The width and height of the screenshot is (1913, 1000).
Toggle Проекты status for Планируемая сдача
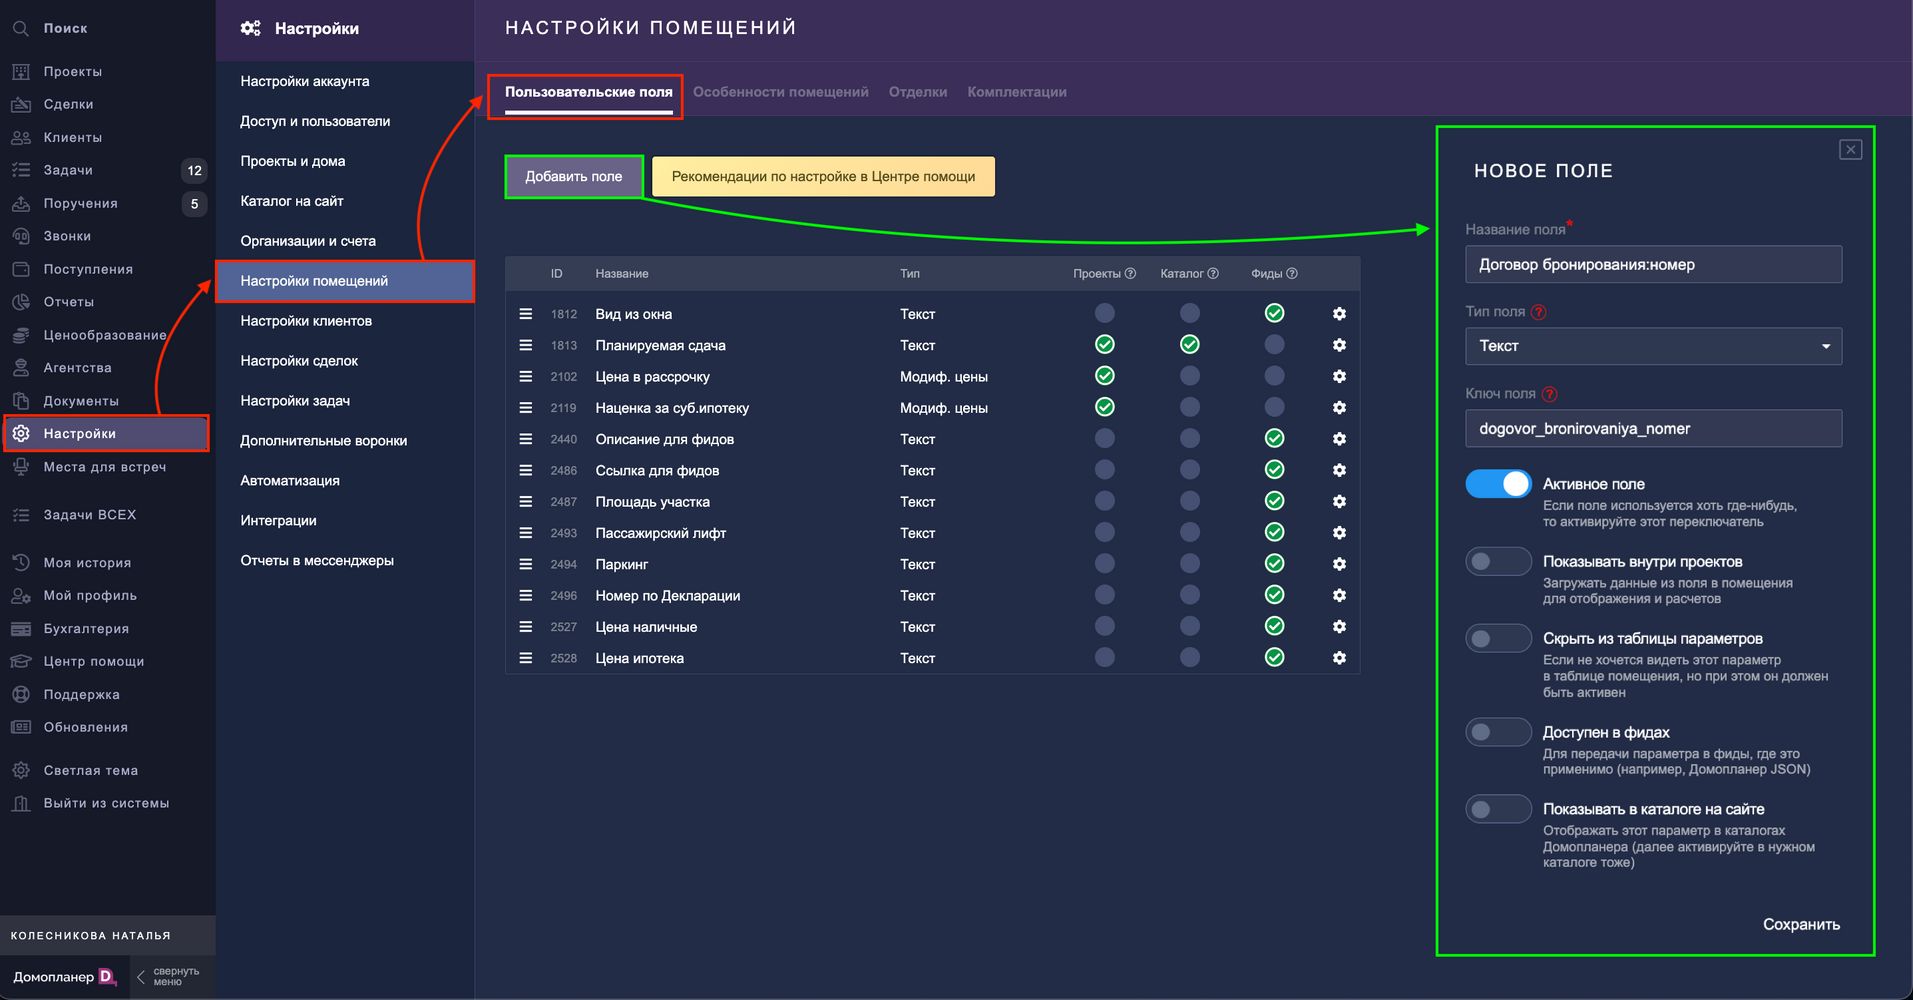pyautogui.click(x=1104, y=344)
